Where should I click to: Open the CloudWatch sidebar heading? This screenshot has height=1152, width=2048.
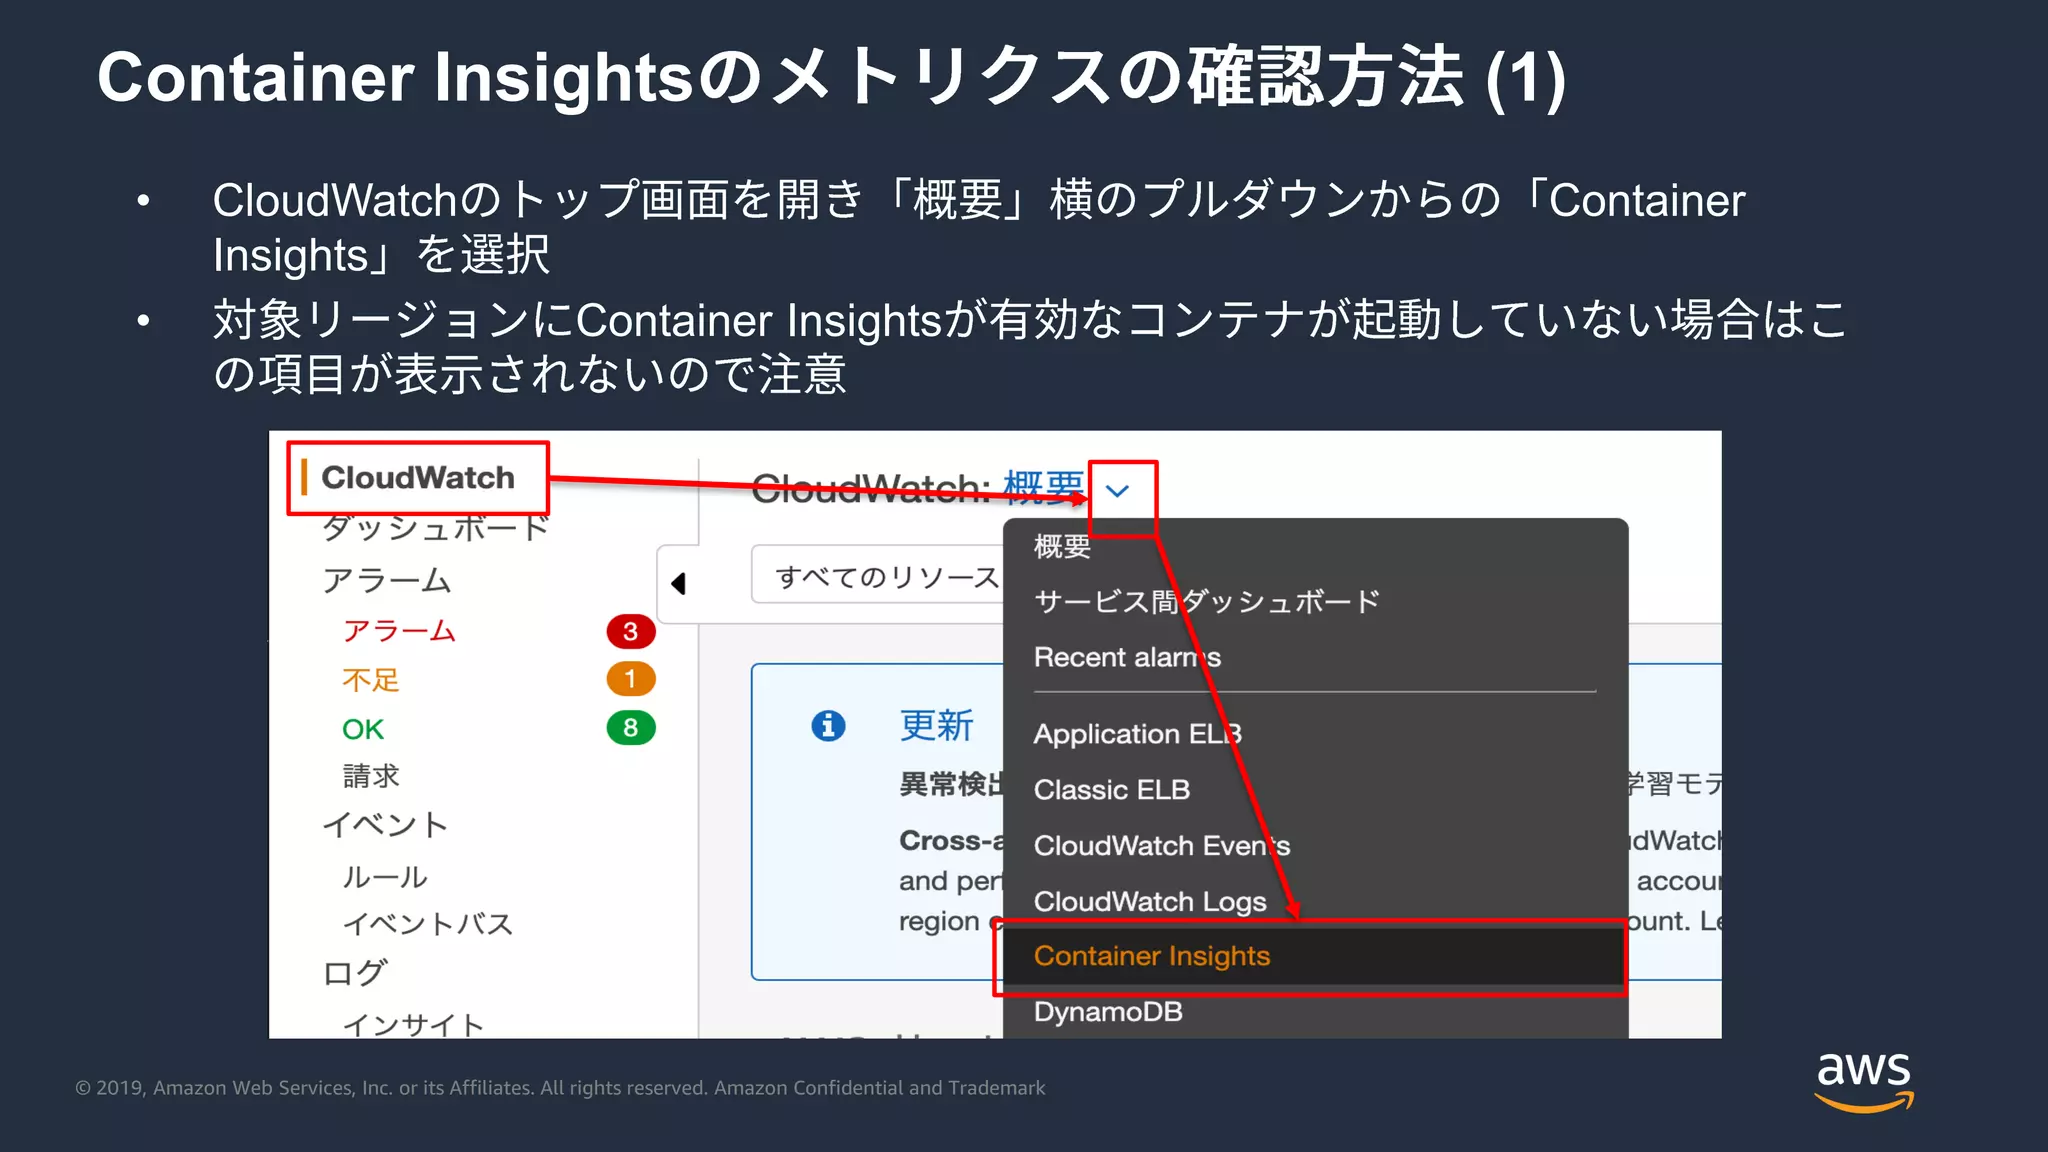418,478
